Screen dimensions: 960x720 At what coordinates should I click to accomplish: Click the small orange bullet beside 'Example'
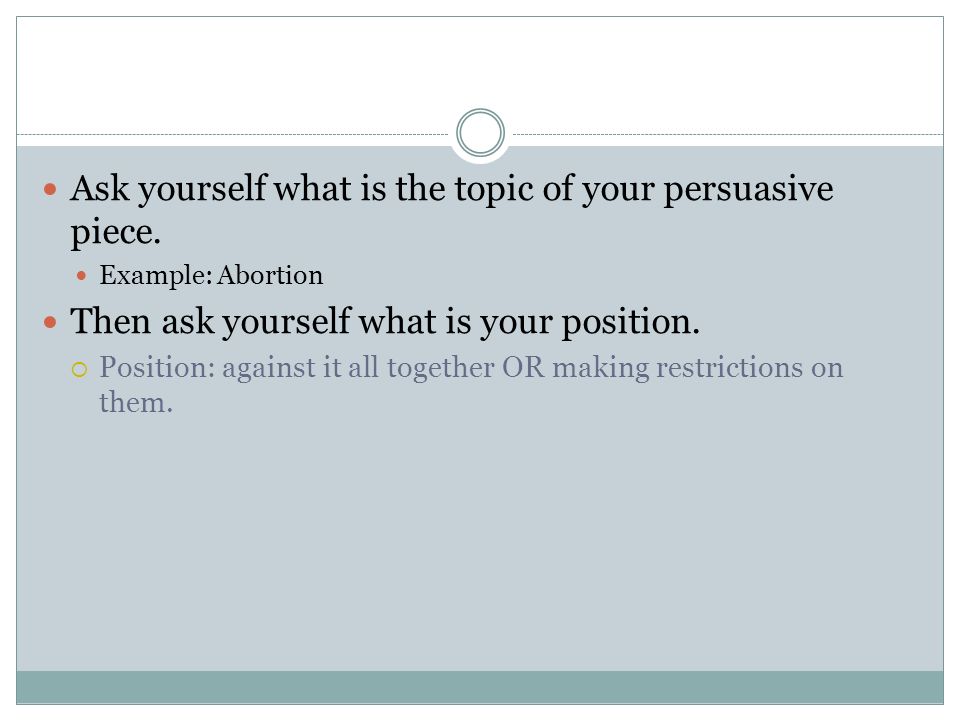[x=81, y=276]
